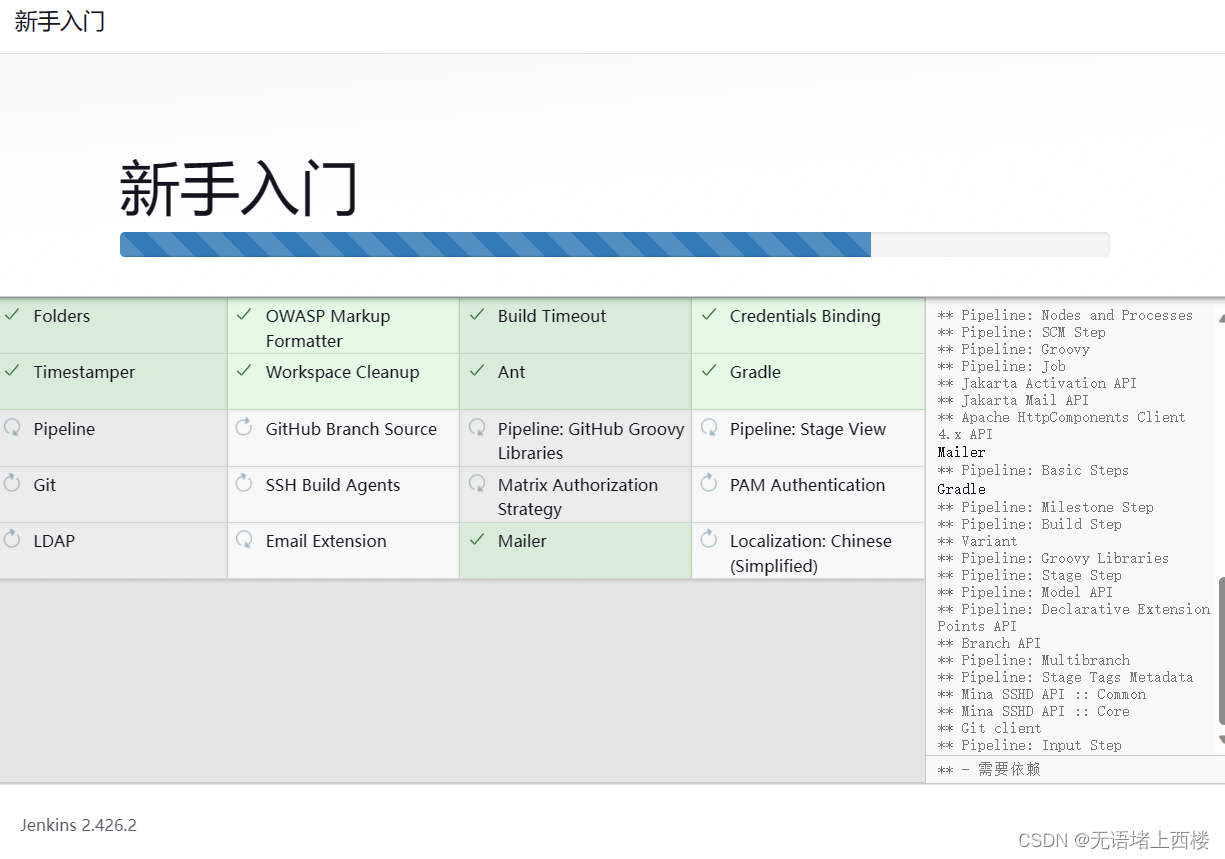Click the installation progress bar
Viewport: 1225px width, 859px height.
(x=614, y=244)
